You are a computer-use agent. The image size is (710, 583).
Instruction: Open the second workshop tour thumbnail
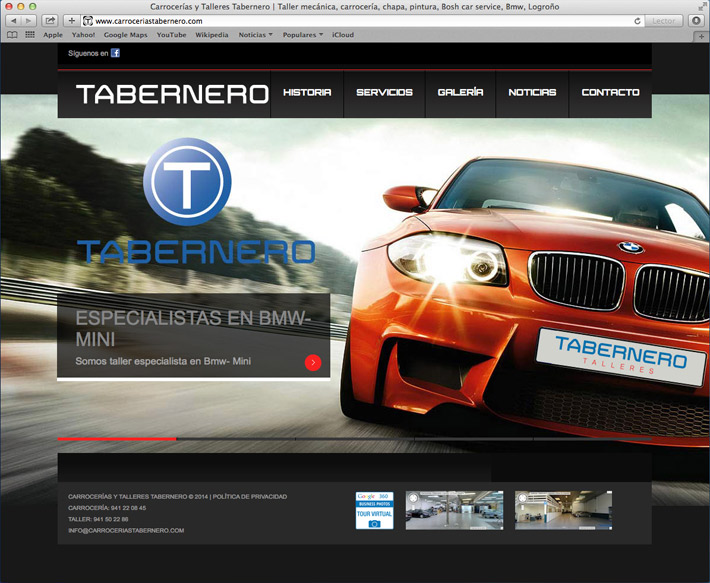563,510
